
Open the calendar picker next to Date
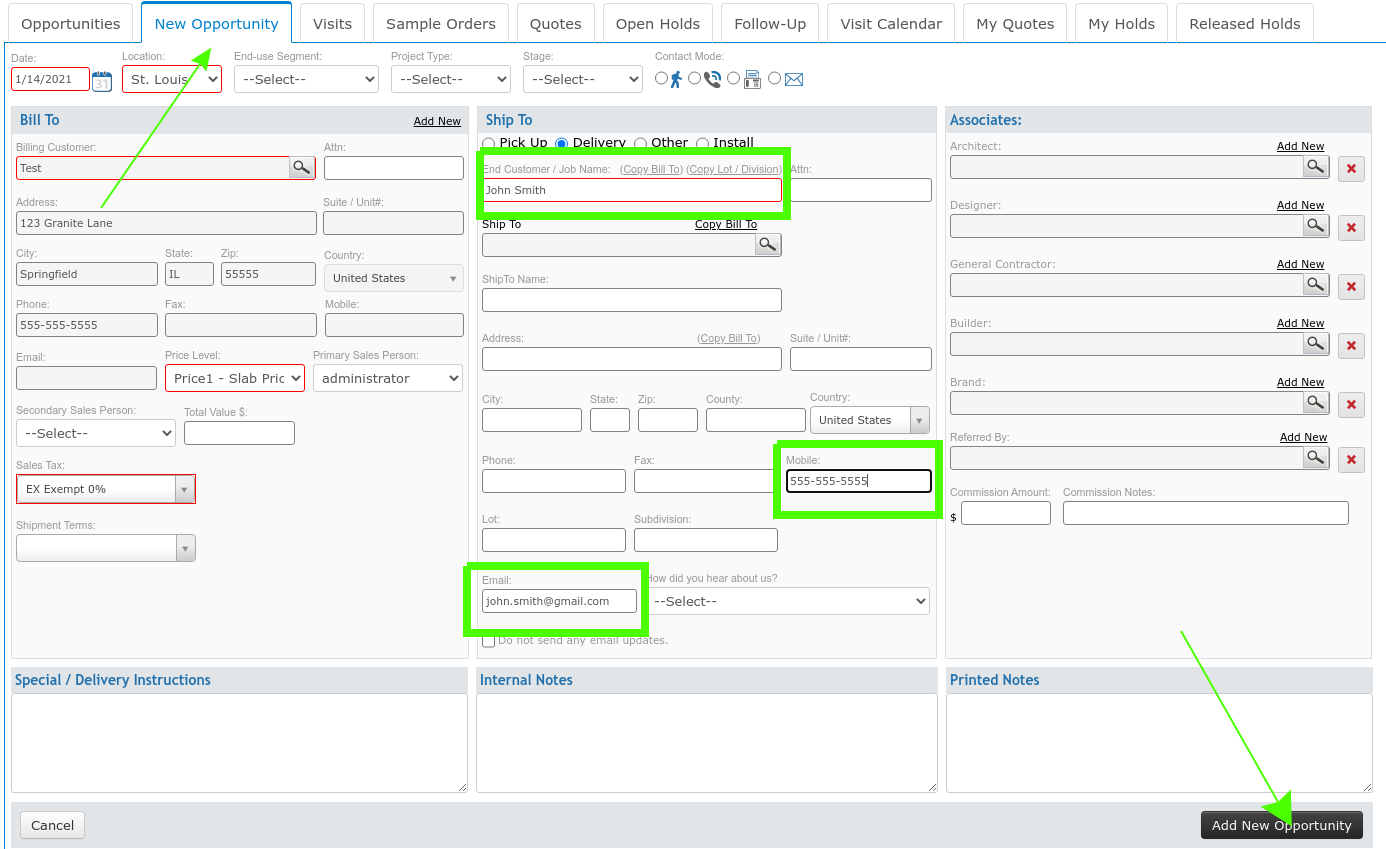(101, 81)
